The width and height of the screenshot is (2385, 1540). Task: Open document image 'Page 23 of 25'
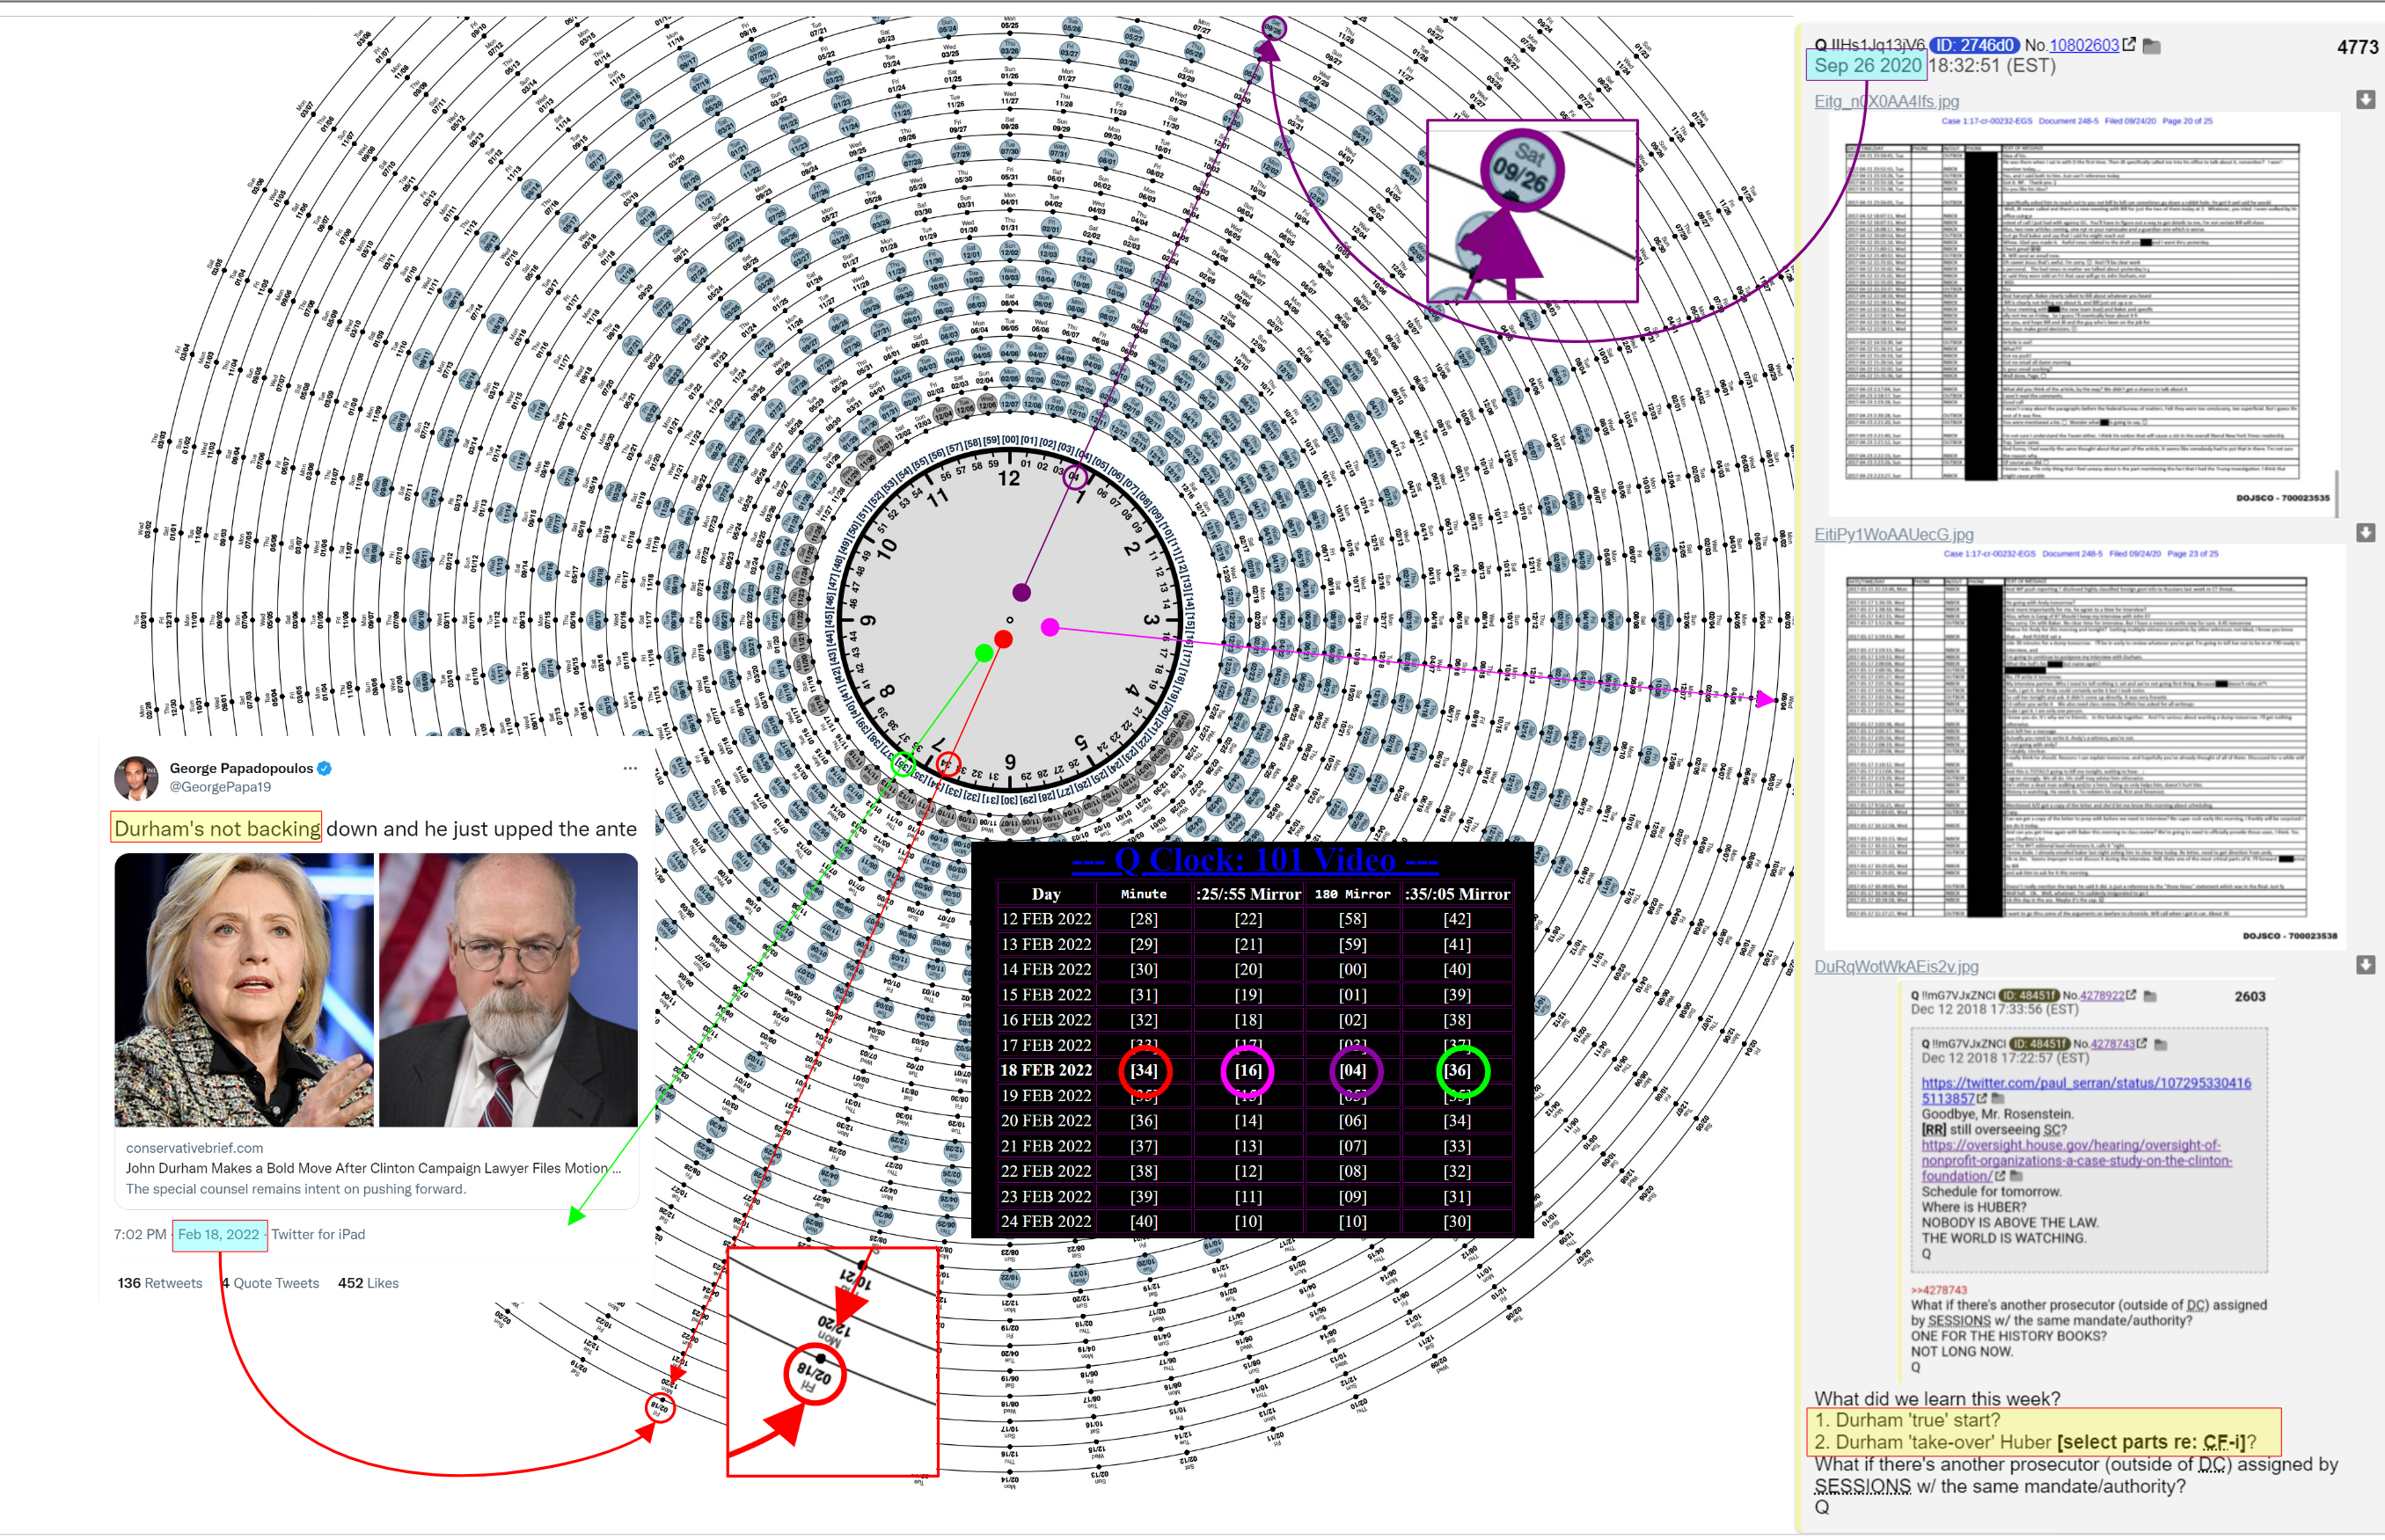(x=2085, y=746)
